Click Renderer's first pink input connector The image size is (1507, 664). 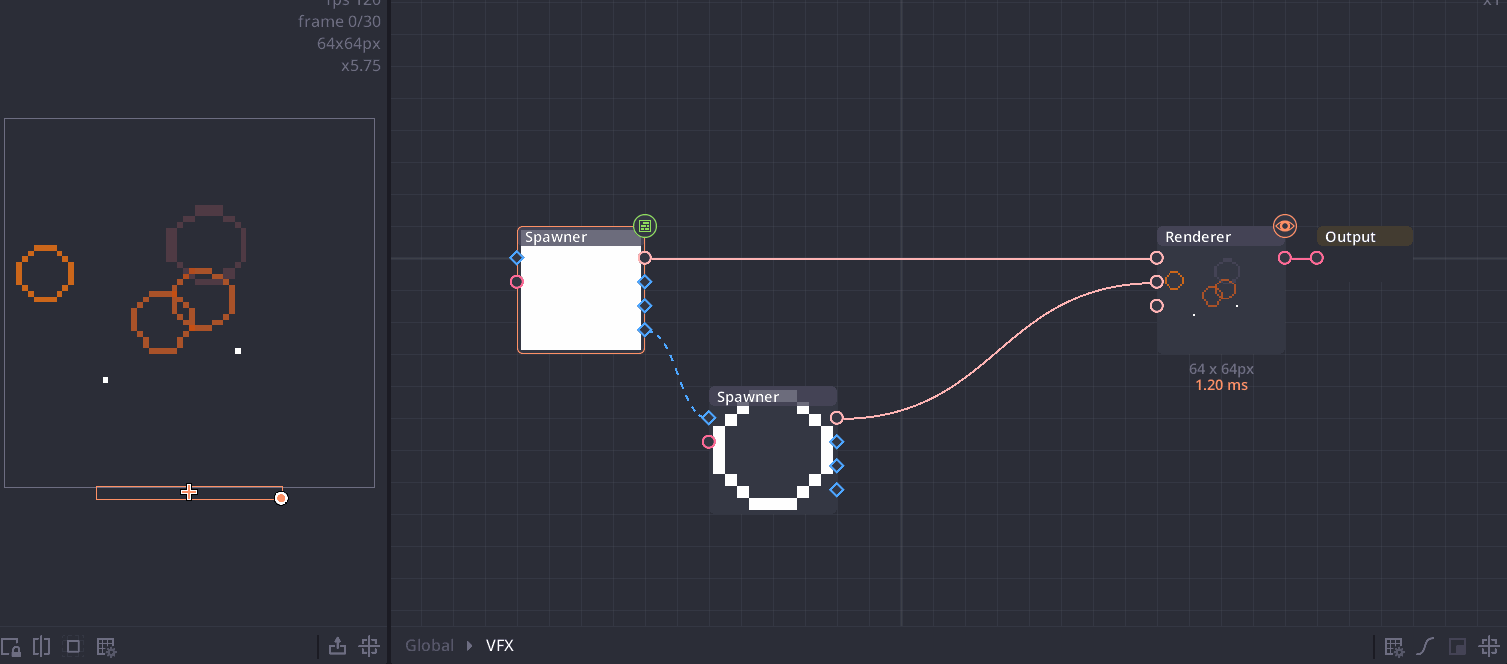click(1157, 258)
